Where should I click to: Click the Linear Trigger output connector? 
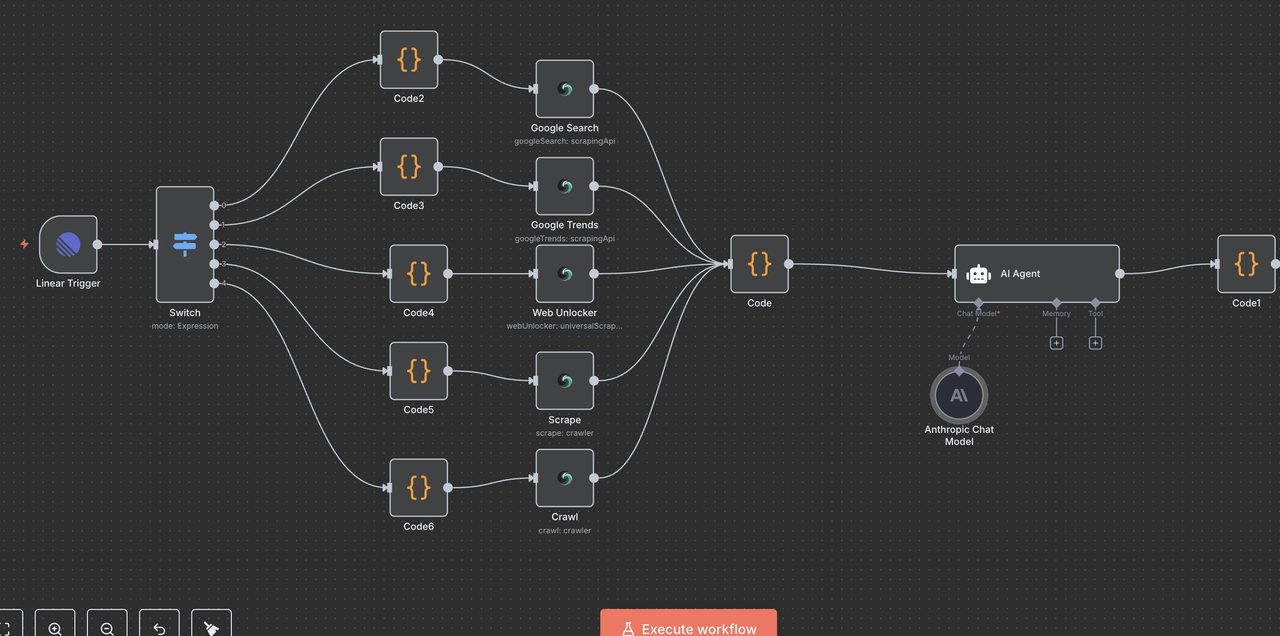(97, 244)
